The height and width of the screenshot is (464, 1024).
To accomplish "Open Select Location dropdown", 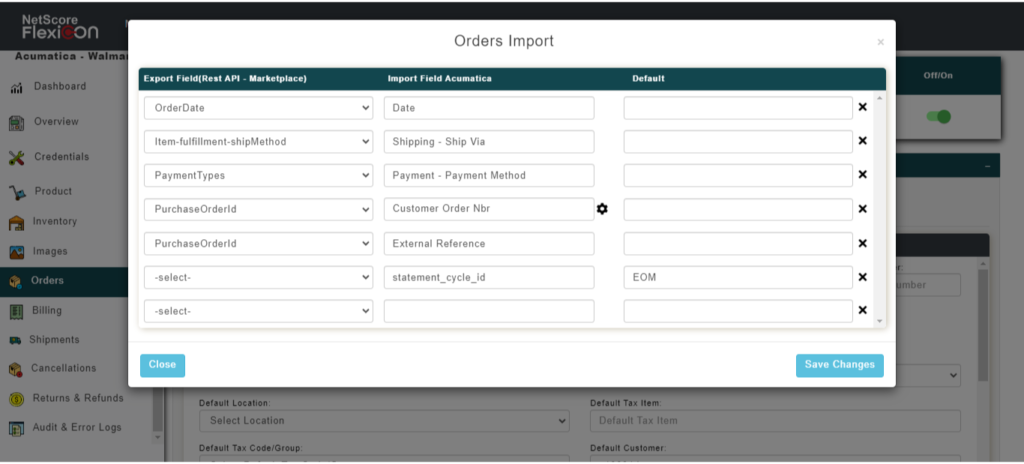I will (x=384, y=421).
